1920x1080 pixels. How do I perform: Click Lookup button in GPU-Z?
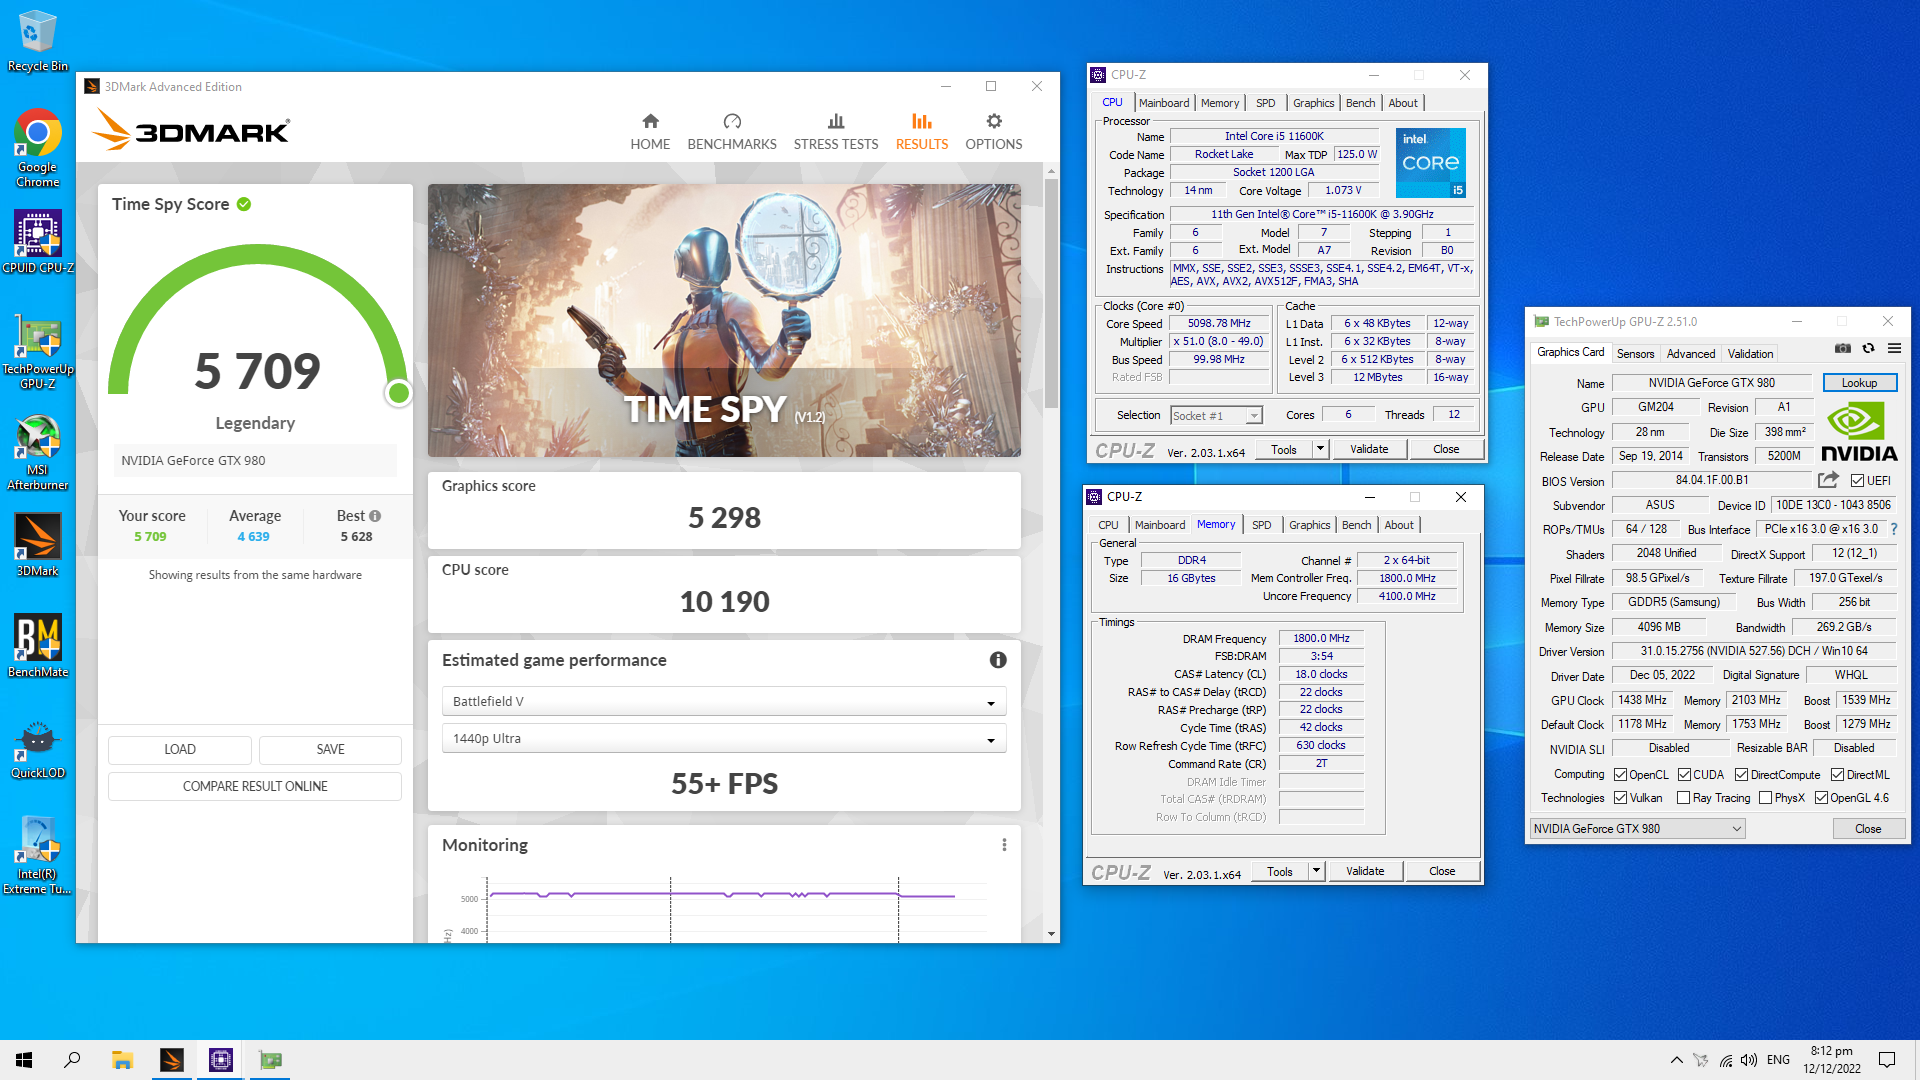coord(1859,383)
